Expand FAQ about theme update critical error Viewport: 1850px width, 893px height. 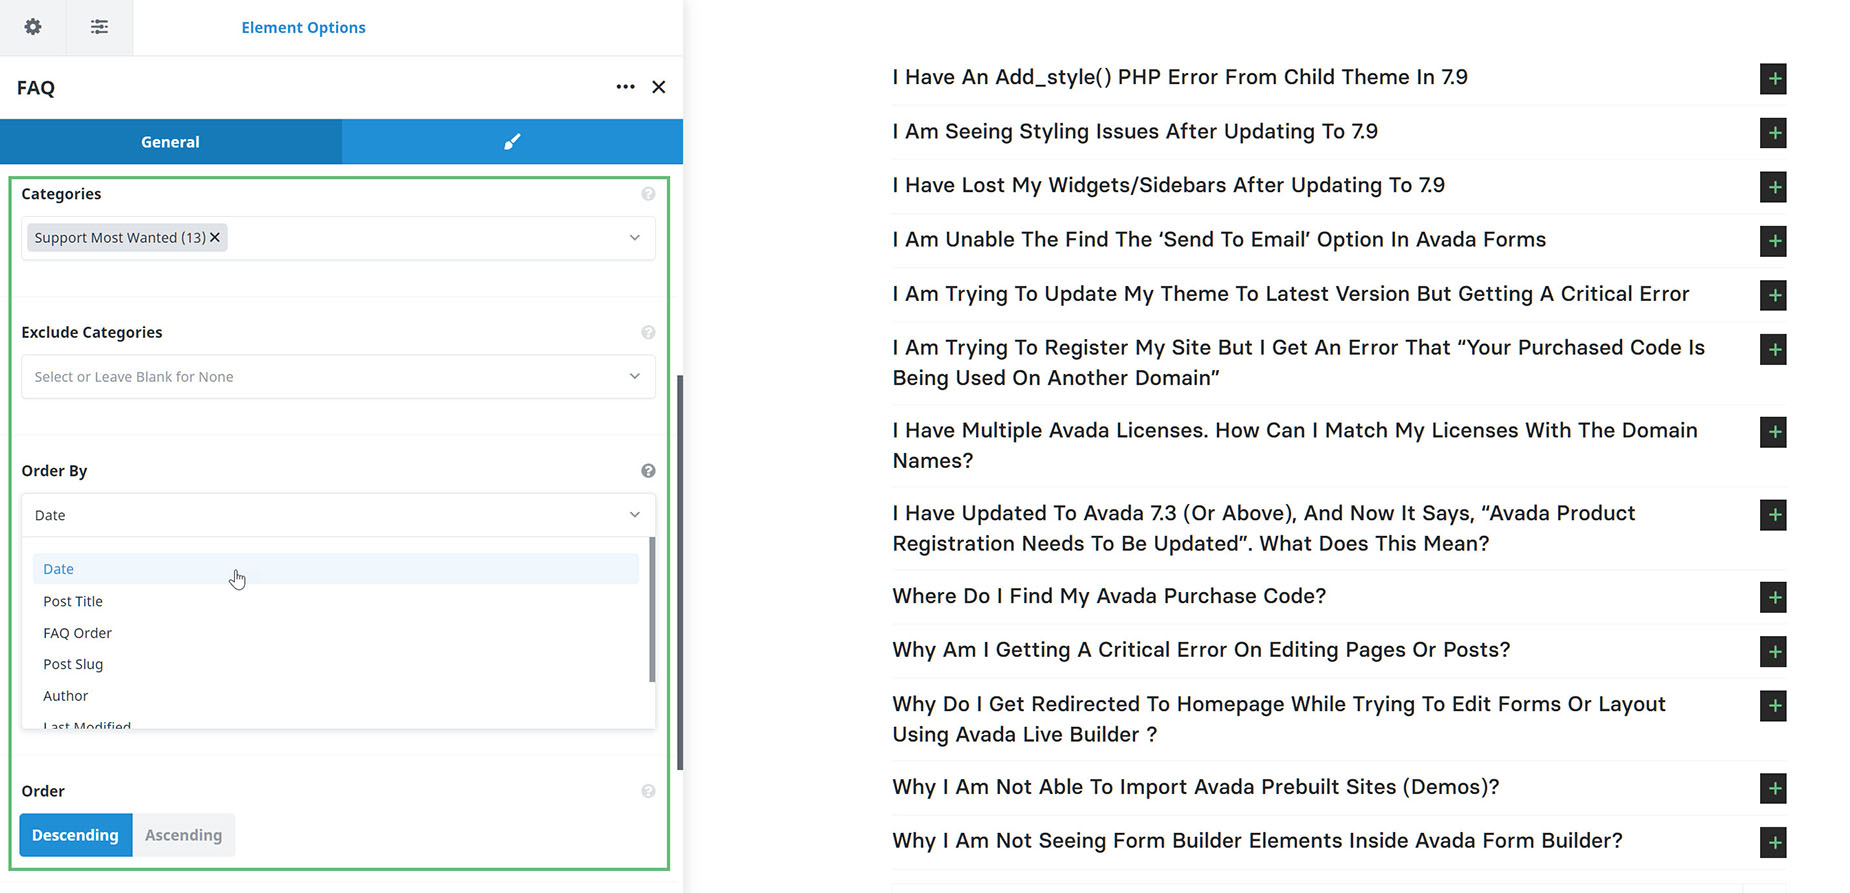[x=1773, y=295]
